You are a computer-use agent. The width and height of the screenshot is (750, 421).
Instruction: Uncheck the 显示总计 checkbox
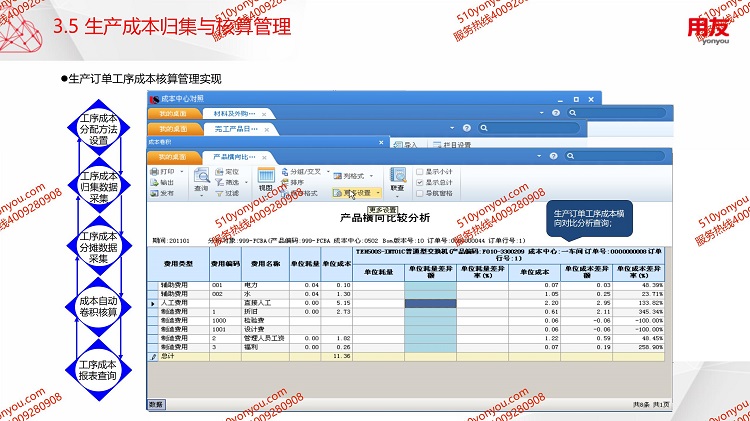421,182
